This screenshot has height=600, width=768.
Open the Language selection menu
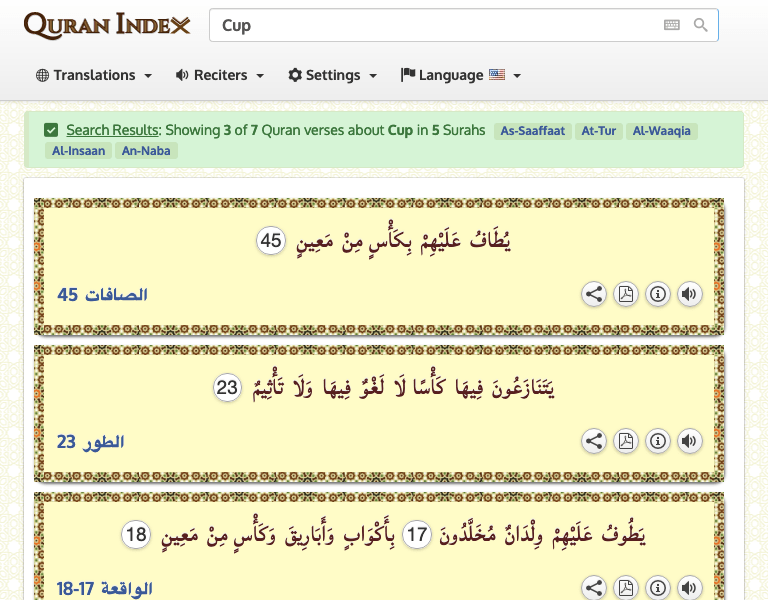coord(461,75)
